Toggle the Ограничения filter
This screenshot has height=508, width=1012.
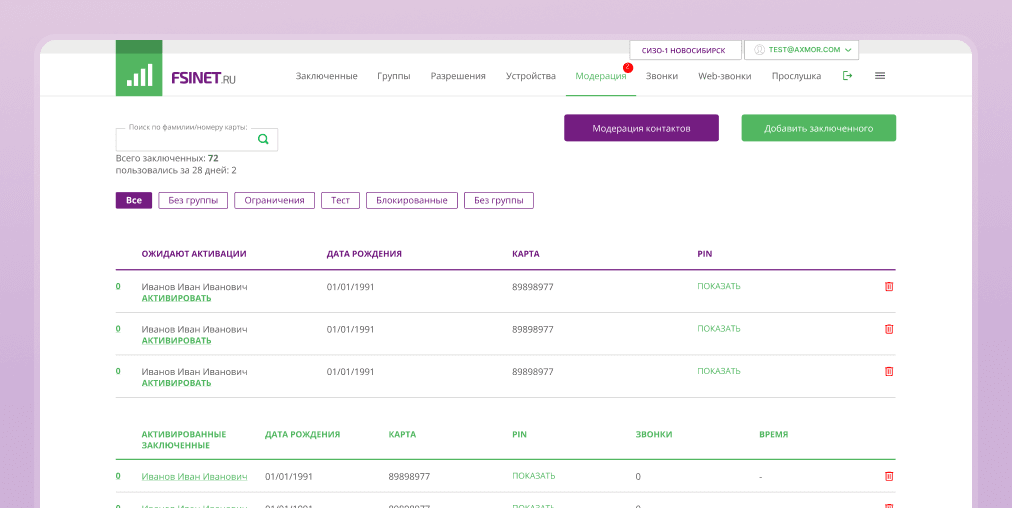pyautogui.click(x=275, y=201)
